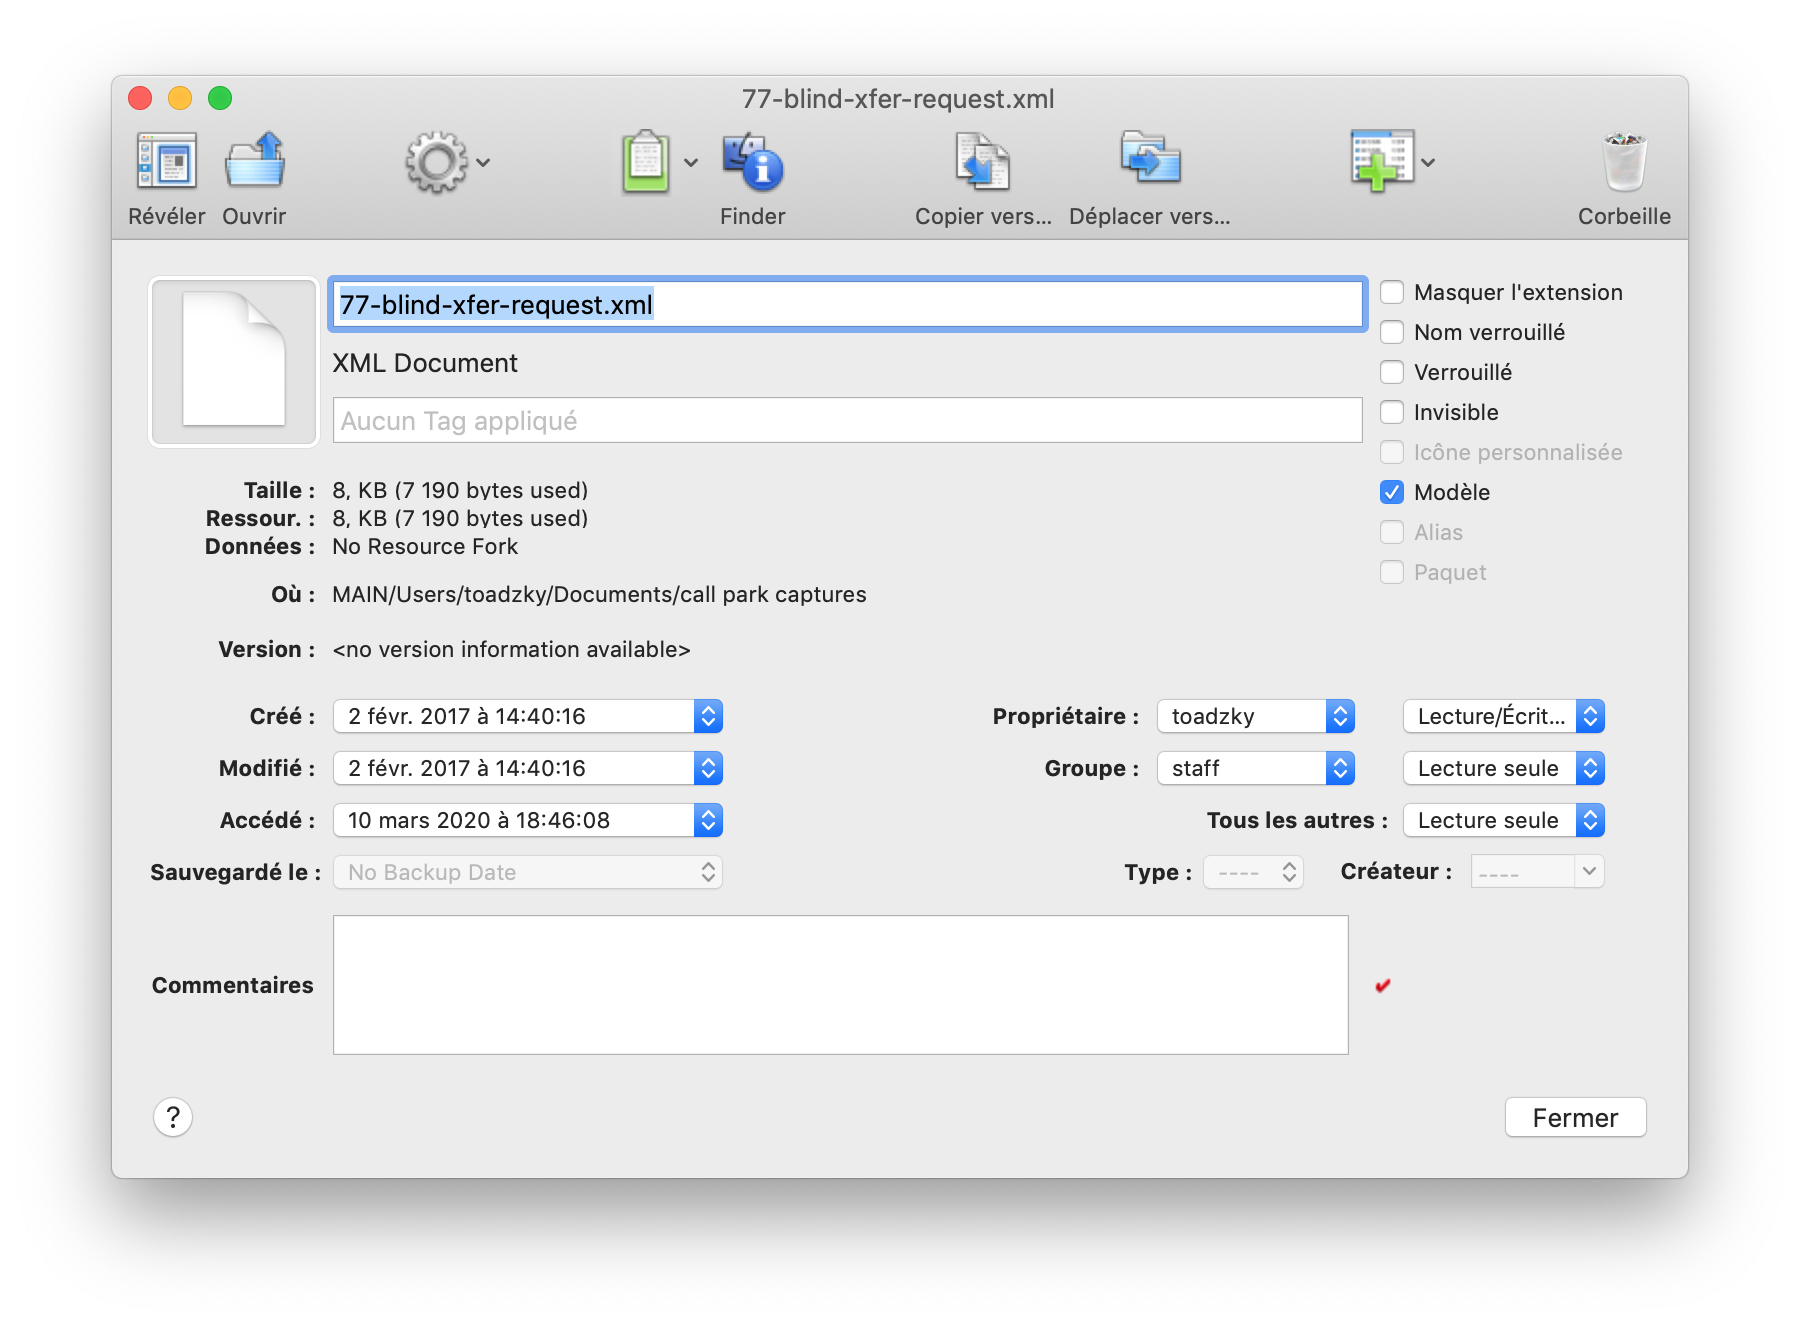Screen dimensions: 1800x1326
Task: Expand the green add-columns toolbar menu
Action: click(x=1428, y=162)
